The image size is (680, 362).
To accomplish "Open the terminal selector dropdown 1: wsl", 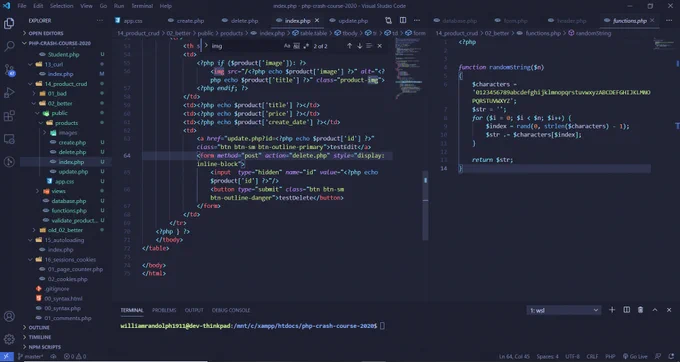I will 564,310.
